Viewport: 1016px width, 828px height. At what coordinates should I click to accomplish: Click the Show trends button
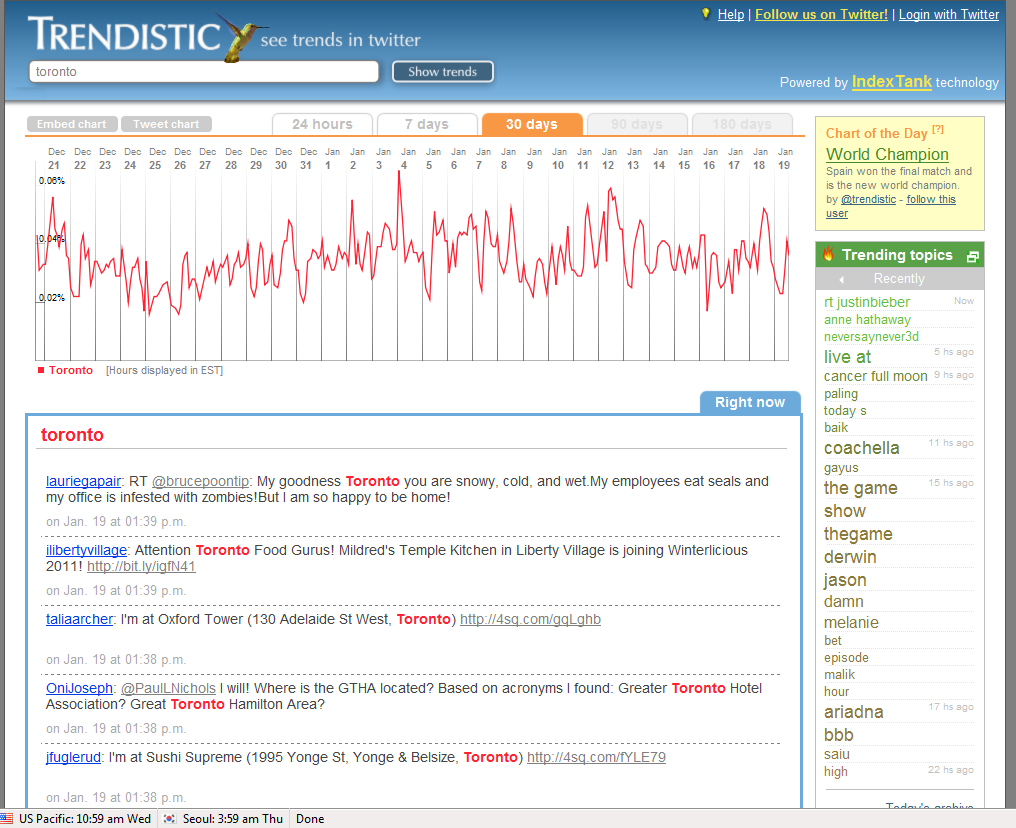[x=443, y=71]
